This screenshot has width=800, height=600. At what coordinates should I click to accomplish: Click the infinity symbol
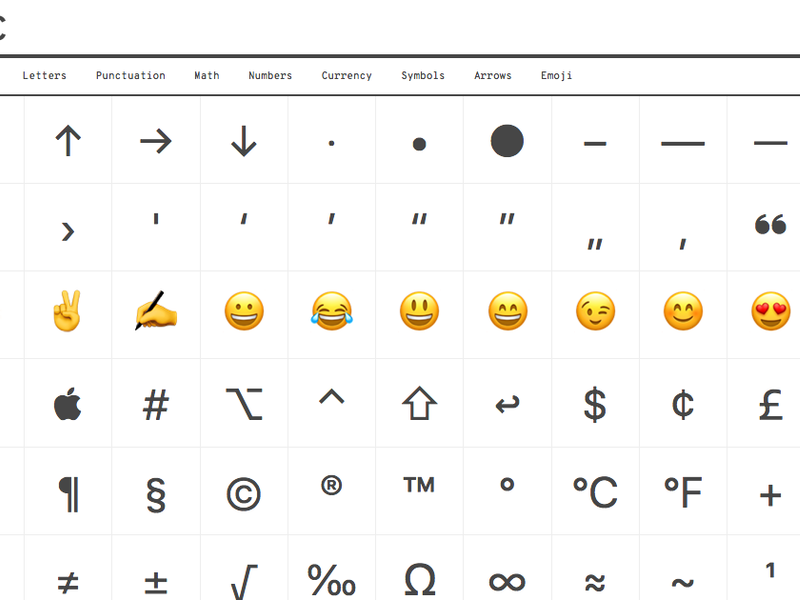(507, 579)
